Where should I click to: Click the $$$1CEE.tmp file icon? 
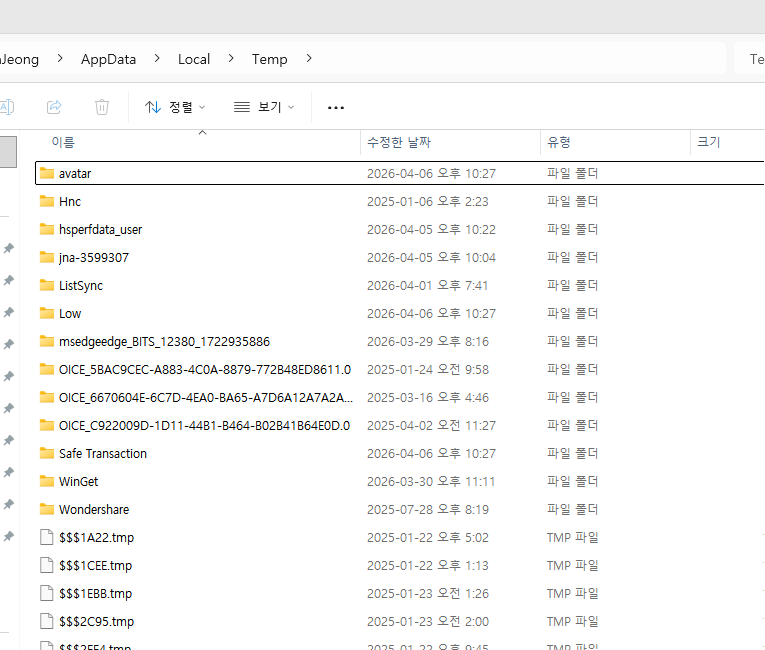pos(47,565)
